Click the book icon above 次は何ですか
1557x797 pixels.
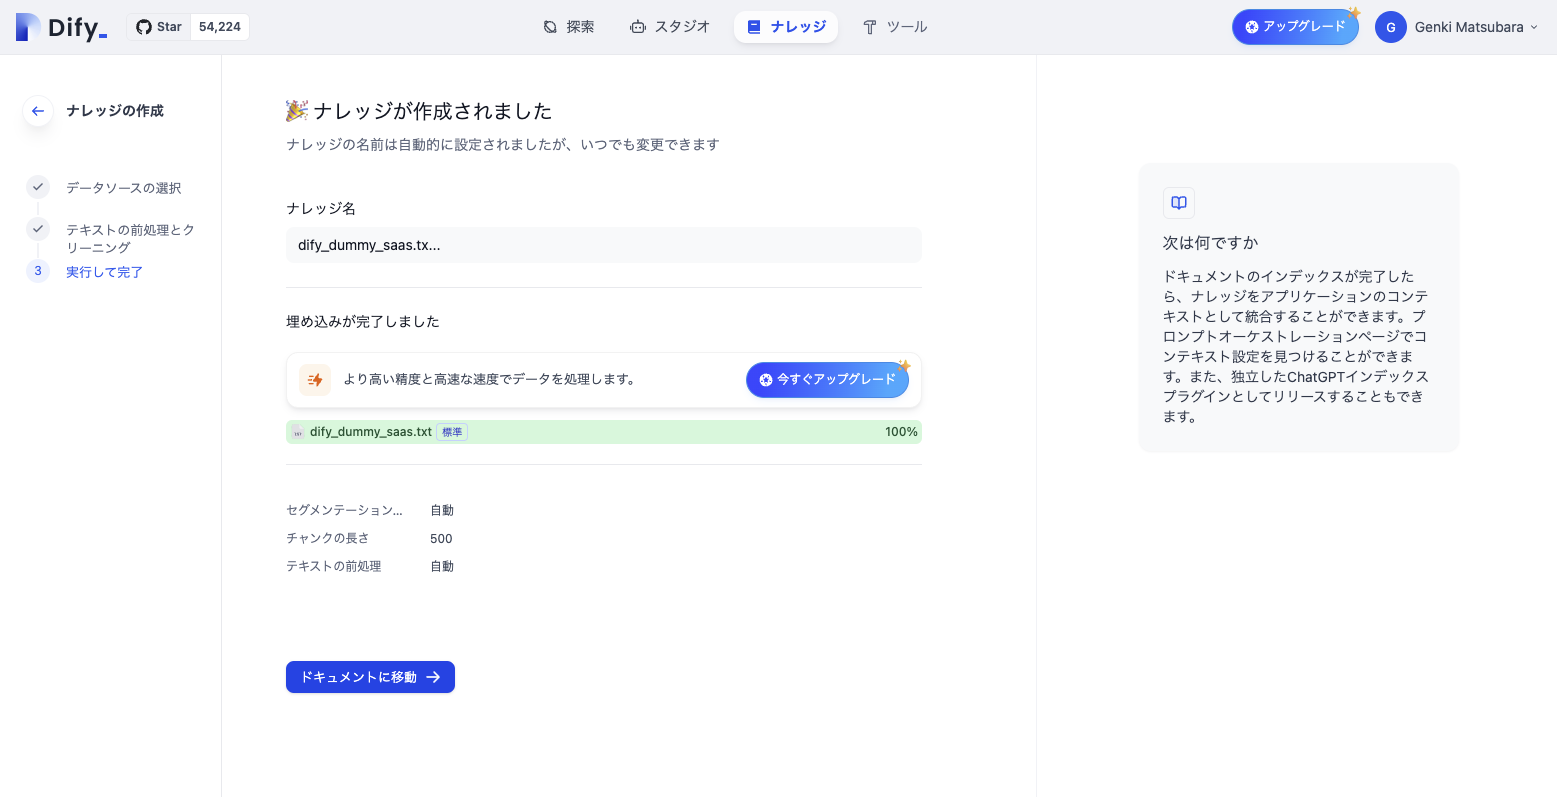[x=1179, y=203]
